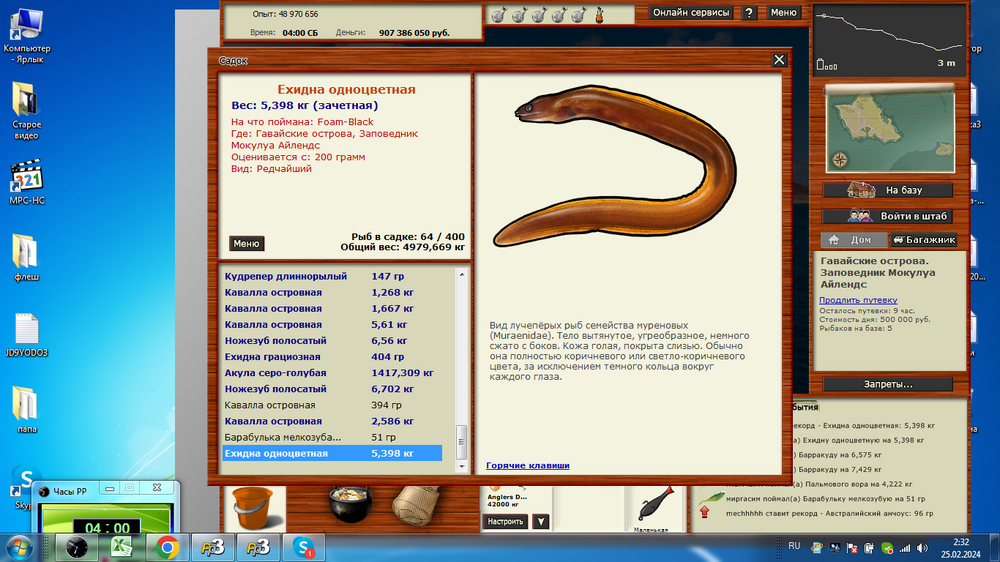Switch to the Багажник tab
The width and height of the screenshot is (1000, 562).
coord(923,240)
